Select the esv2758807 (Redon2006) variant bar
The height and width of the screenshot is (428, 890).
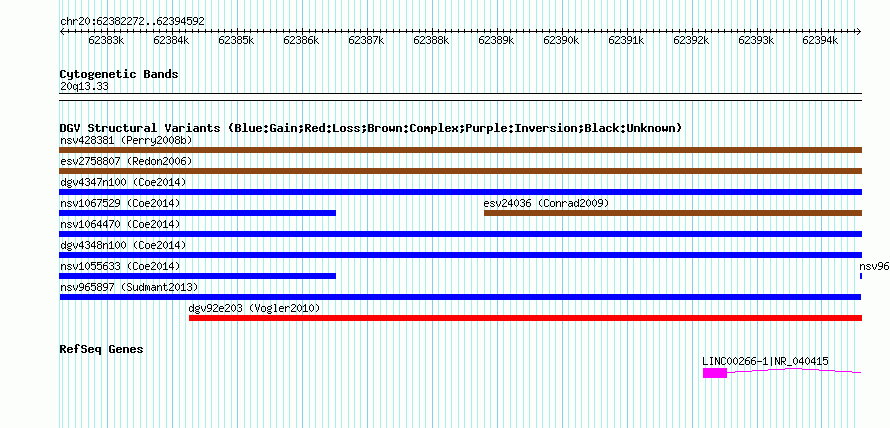point(460,171)
